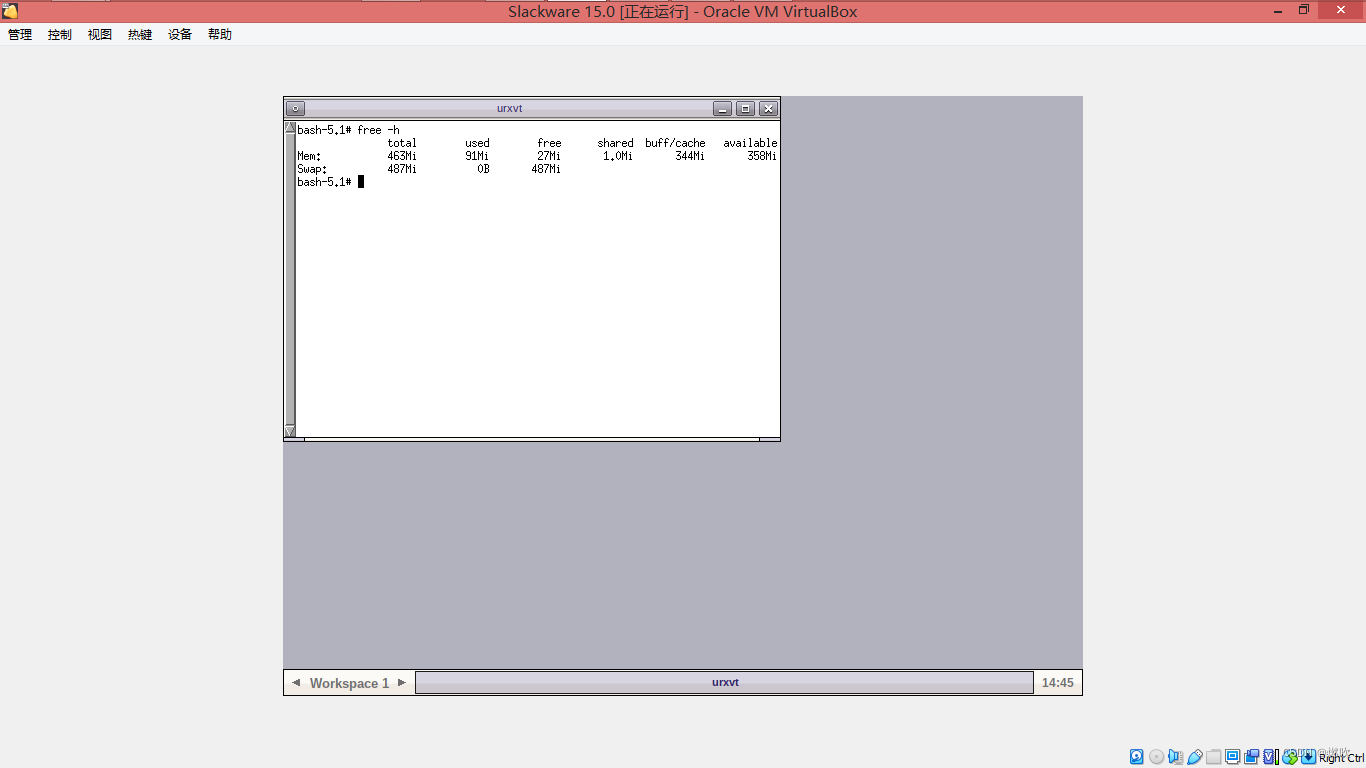The image size is (1366, 768).
Task: Click the 487Mi under the total column
Action: pyautogui.click(x=402, y=169)
